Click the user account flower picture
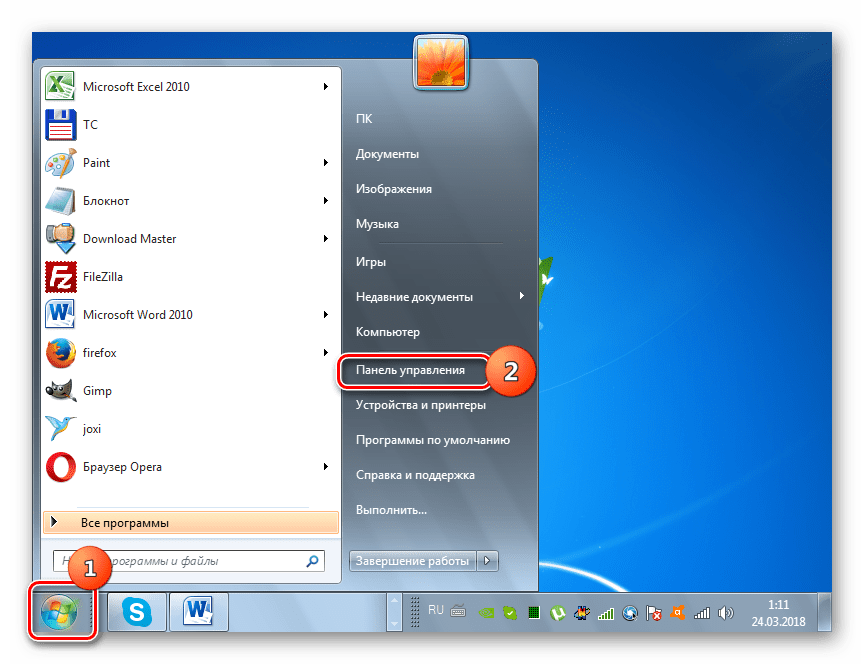 pos(441,62)
